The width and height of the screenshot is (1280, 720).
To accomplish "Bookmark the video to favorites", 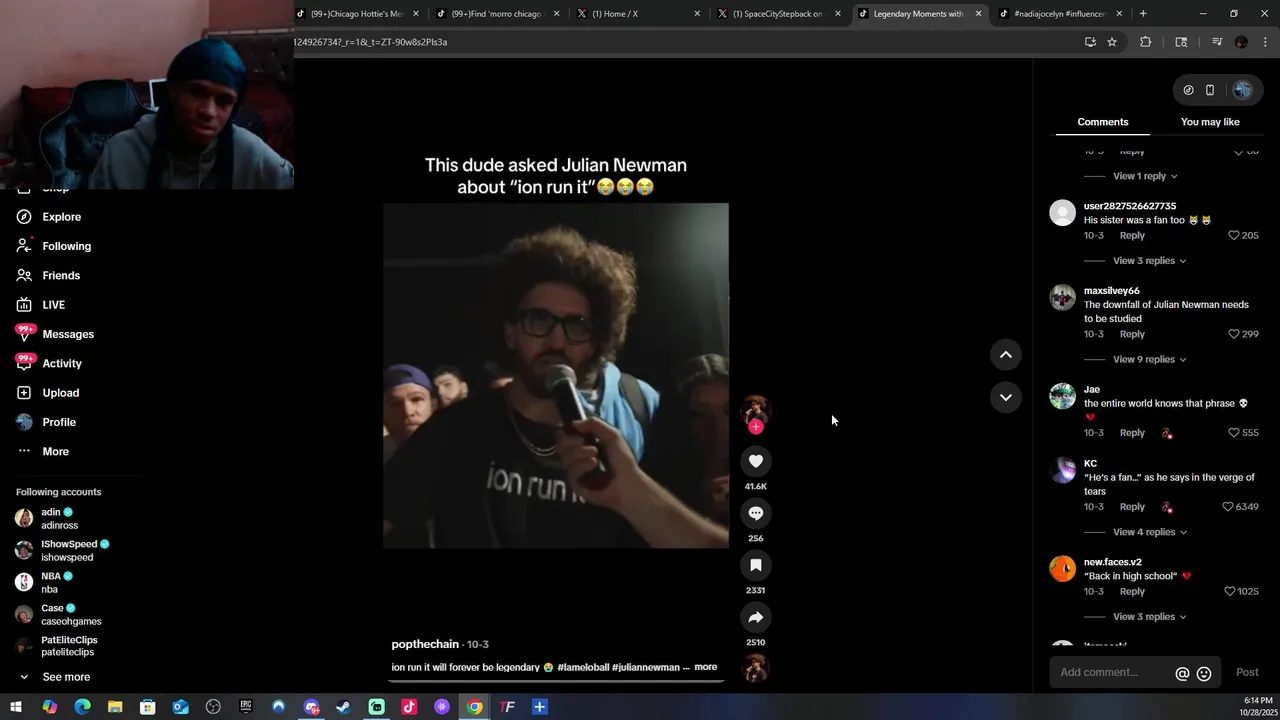I will [756, 565].
